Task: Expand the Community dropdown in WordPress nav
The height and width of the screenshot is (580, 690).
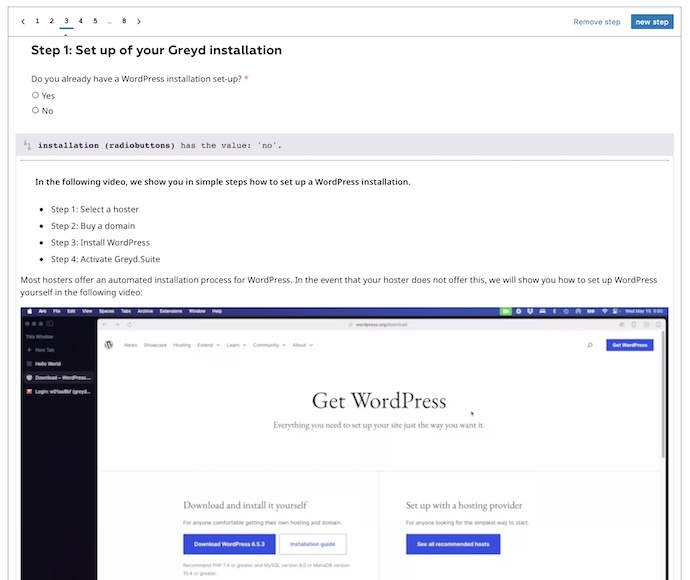Action: pyautogui.click(x=269, y=345)
